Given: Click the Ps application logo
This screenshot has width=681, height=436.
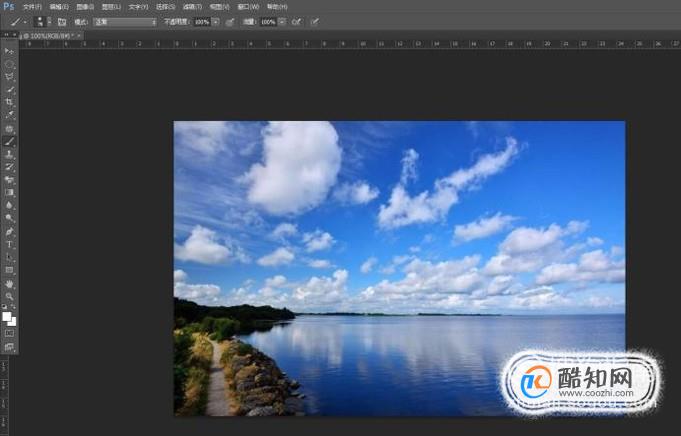Looking at the screenshot, I should (8, 7).
